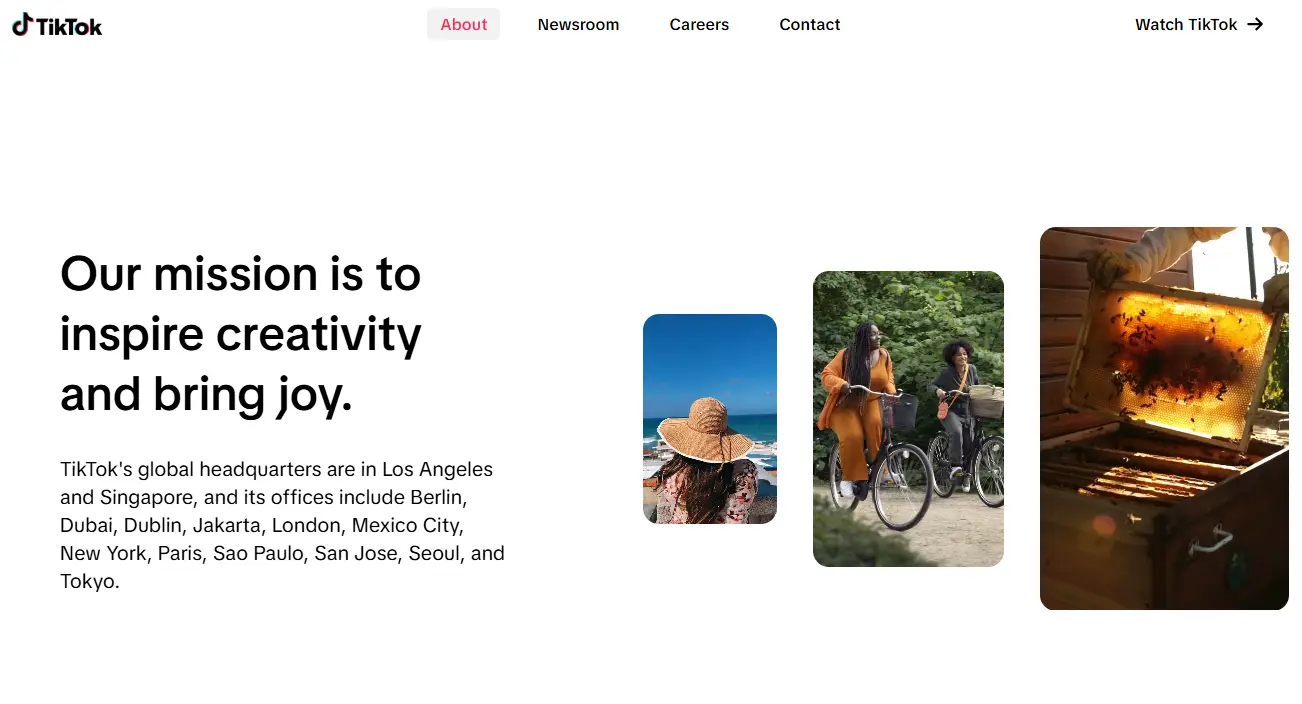Click the "and bring joy." heading line
Viewport: 1302px width, 704px height.
(206, 394)
